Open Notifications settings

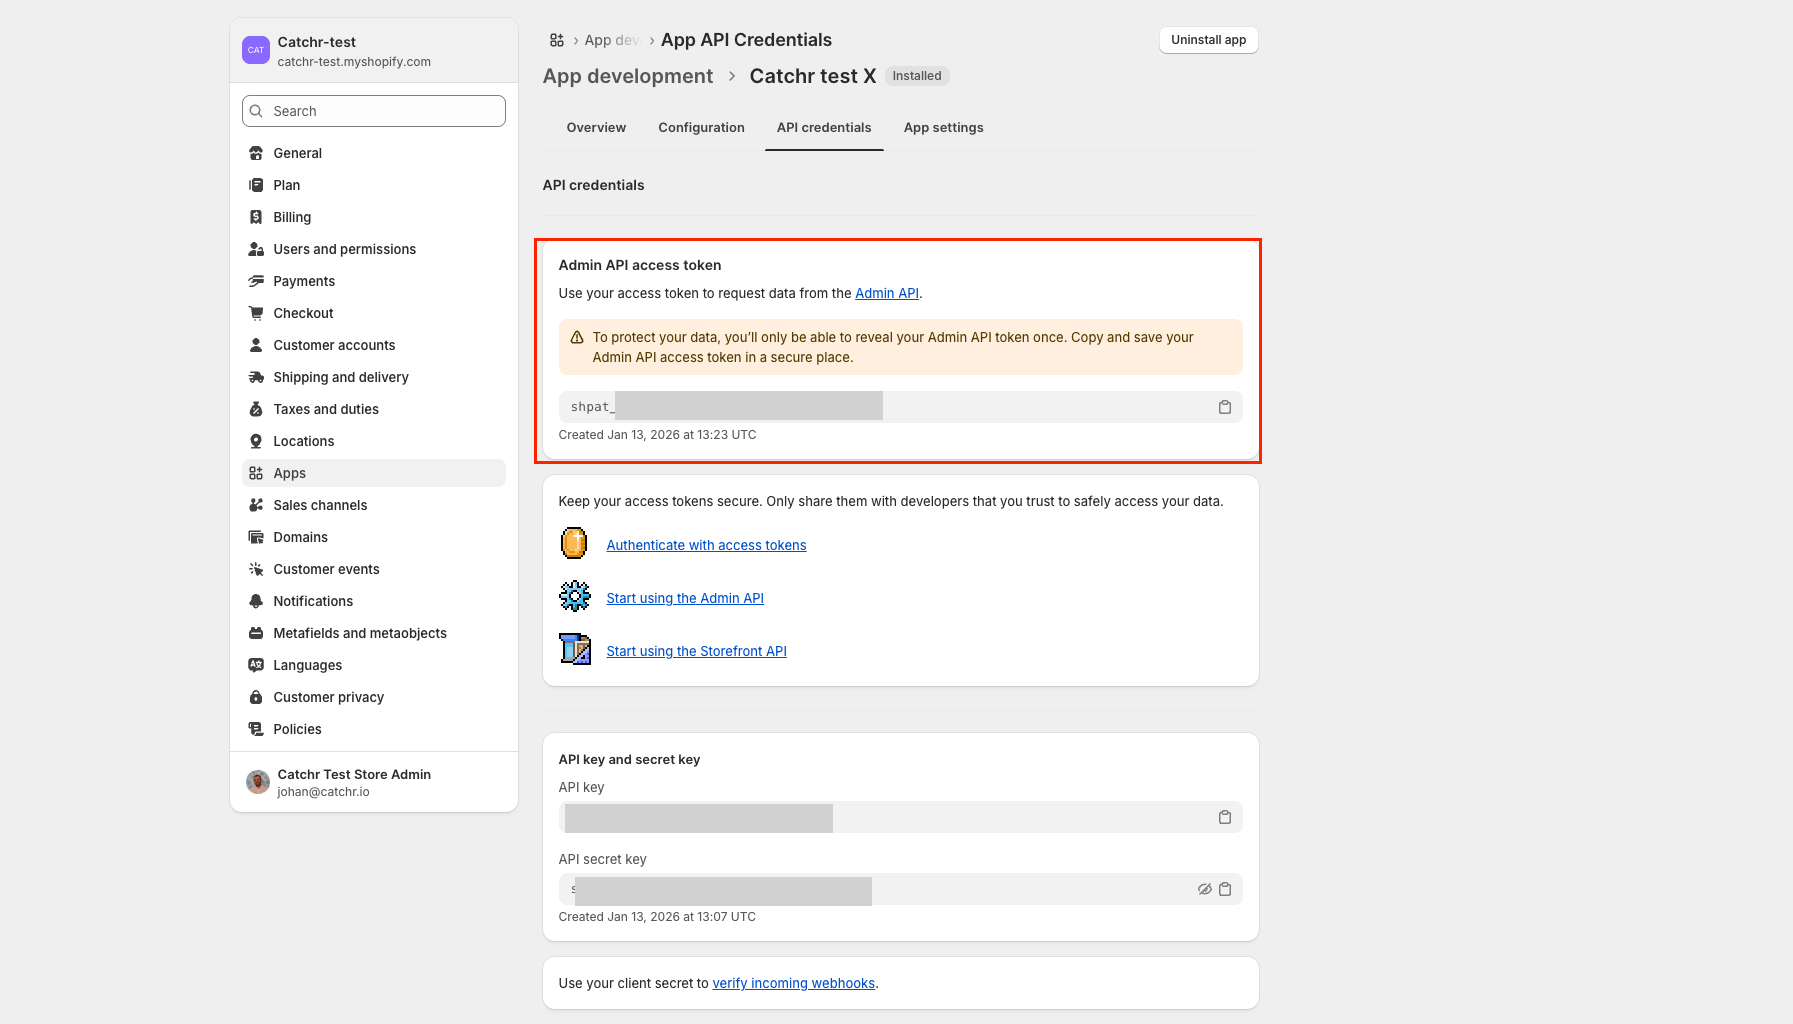(x=313, y=601)
